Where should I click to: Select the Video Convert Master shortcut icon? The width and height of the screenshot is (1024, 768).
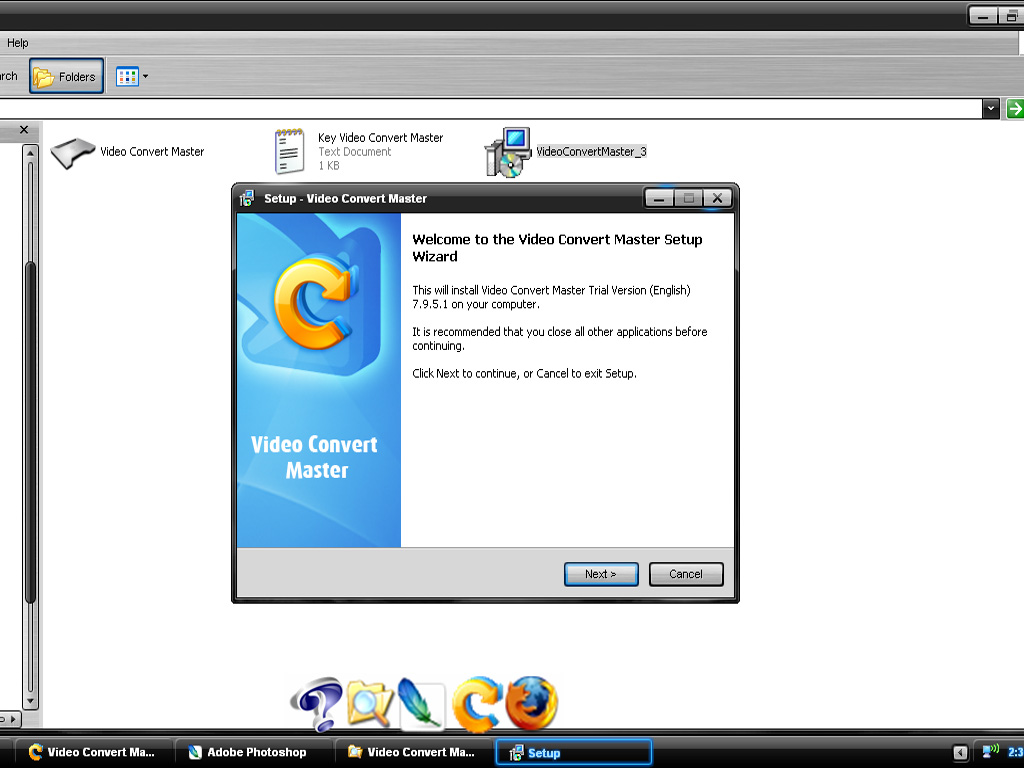pos(72,152)
